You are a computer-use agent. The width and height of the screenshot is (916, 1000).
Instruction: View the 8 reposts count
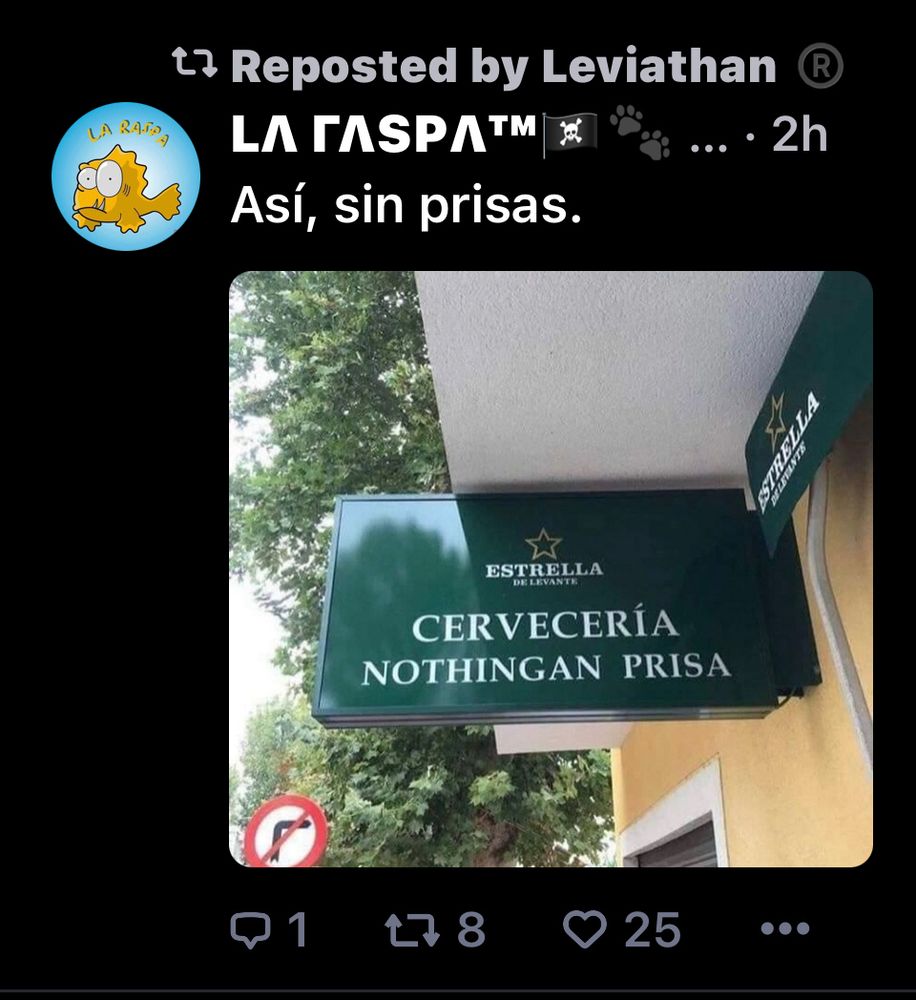[x=471, y=929]
